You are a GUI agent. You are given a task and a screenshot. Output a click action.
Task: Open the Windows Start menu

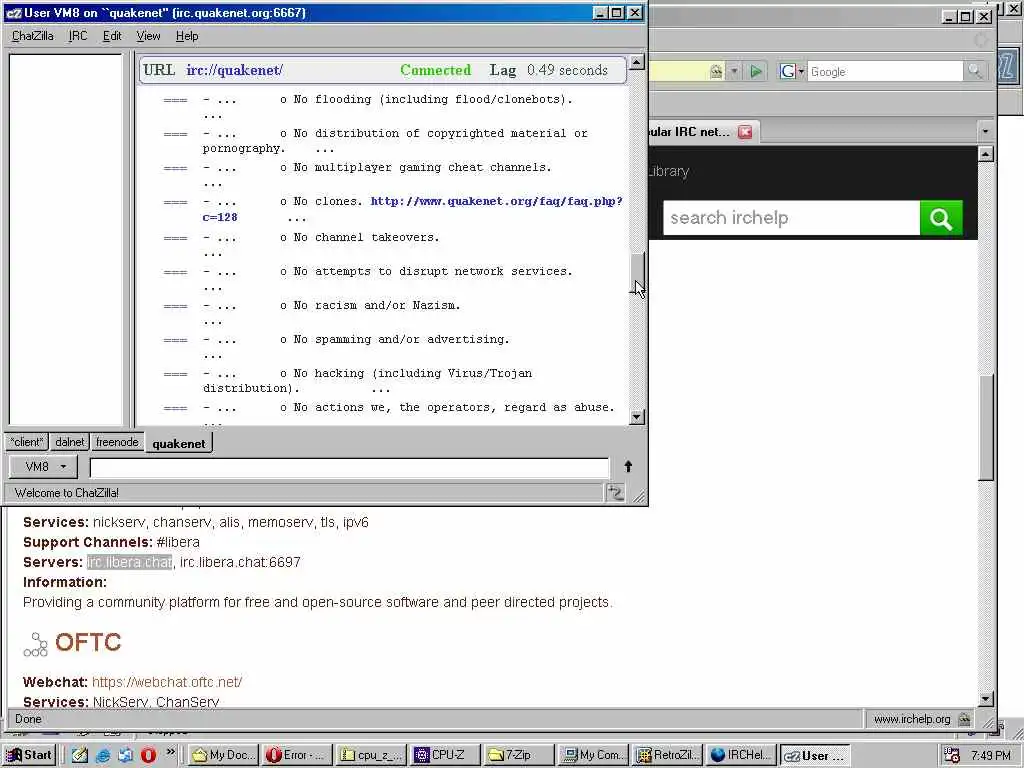[x=29, y=755]
